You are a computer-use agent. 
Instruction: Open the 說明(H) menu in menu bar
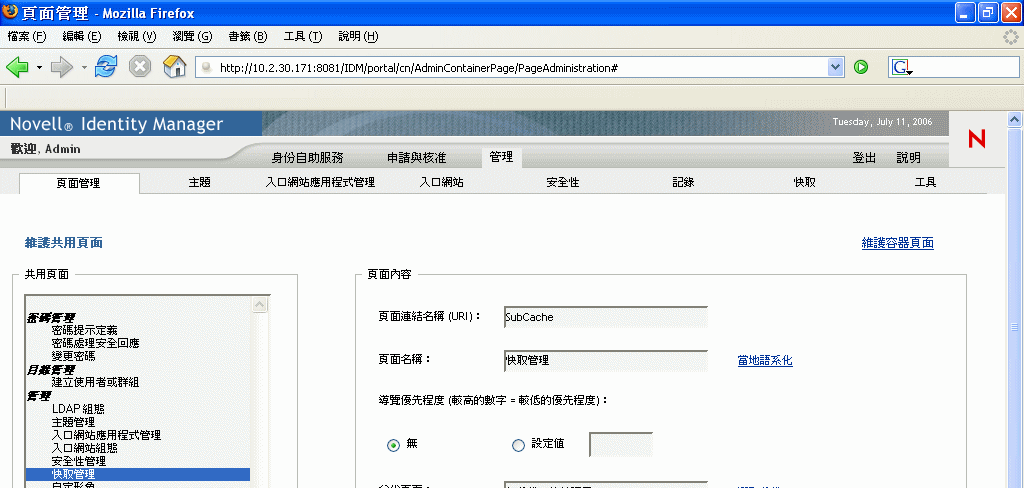[x=359, y=37]
